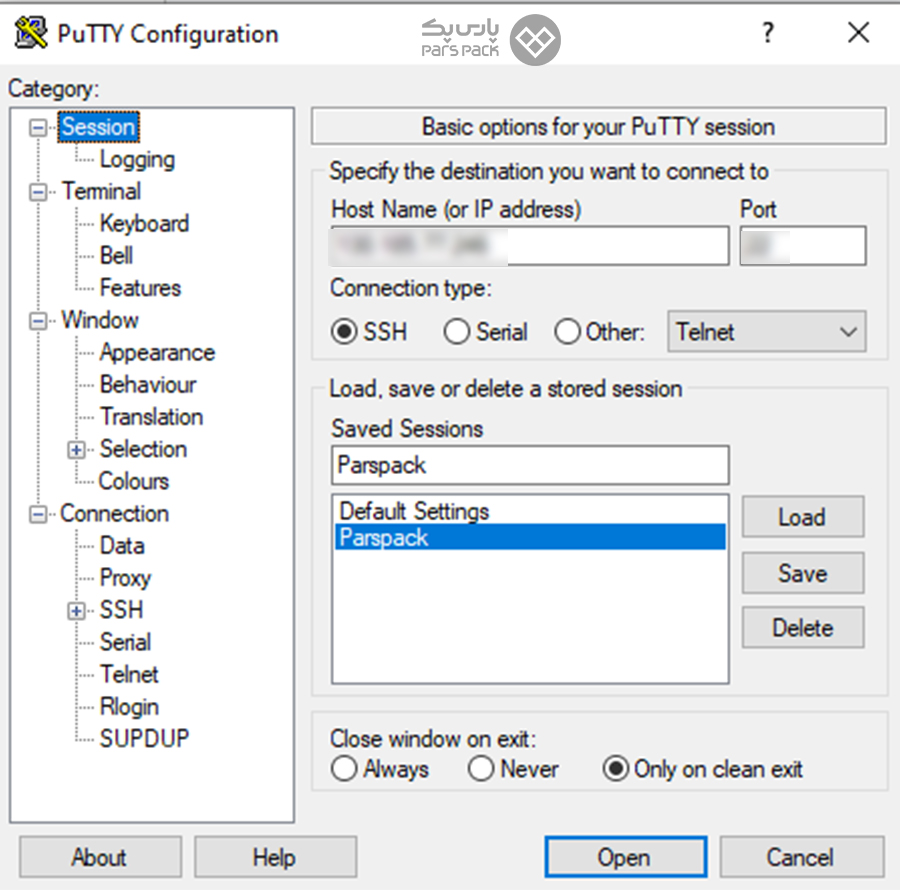Image resolution: width=900 pixels, height=890 pixels.
Task: Select Default Settings in sessions list
Action: click(x=530, y=511)
